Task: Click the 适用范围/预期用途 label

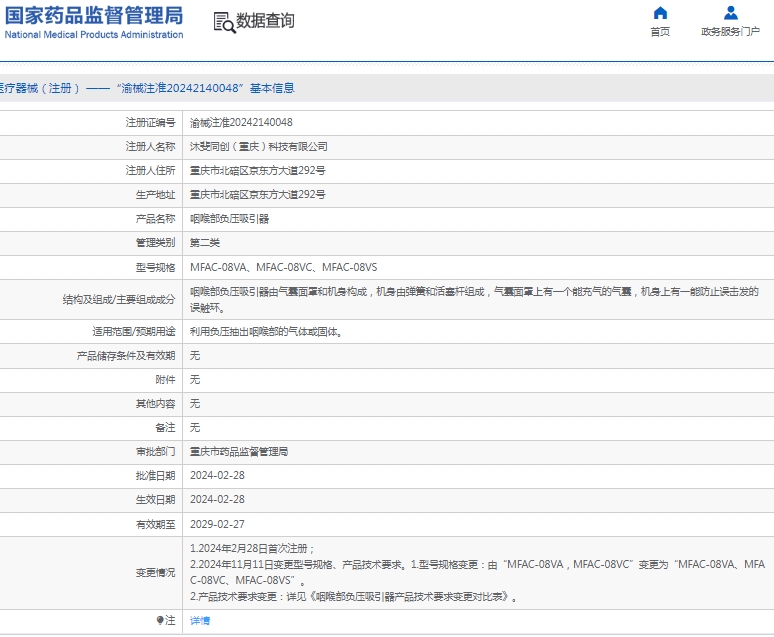Action: (x=134, y=332)
